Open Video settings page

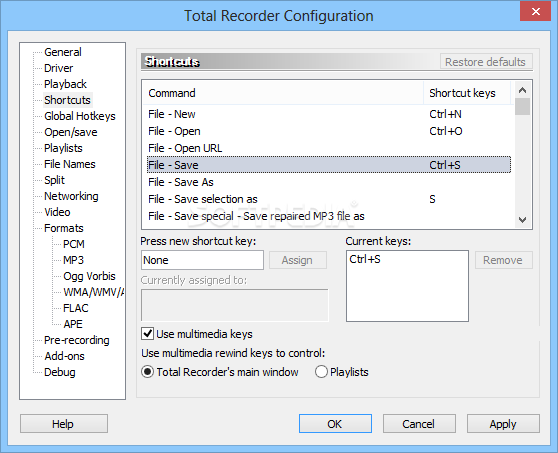(x=57, y=212)
